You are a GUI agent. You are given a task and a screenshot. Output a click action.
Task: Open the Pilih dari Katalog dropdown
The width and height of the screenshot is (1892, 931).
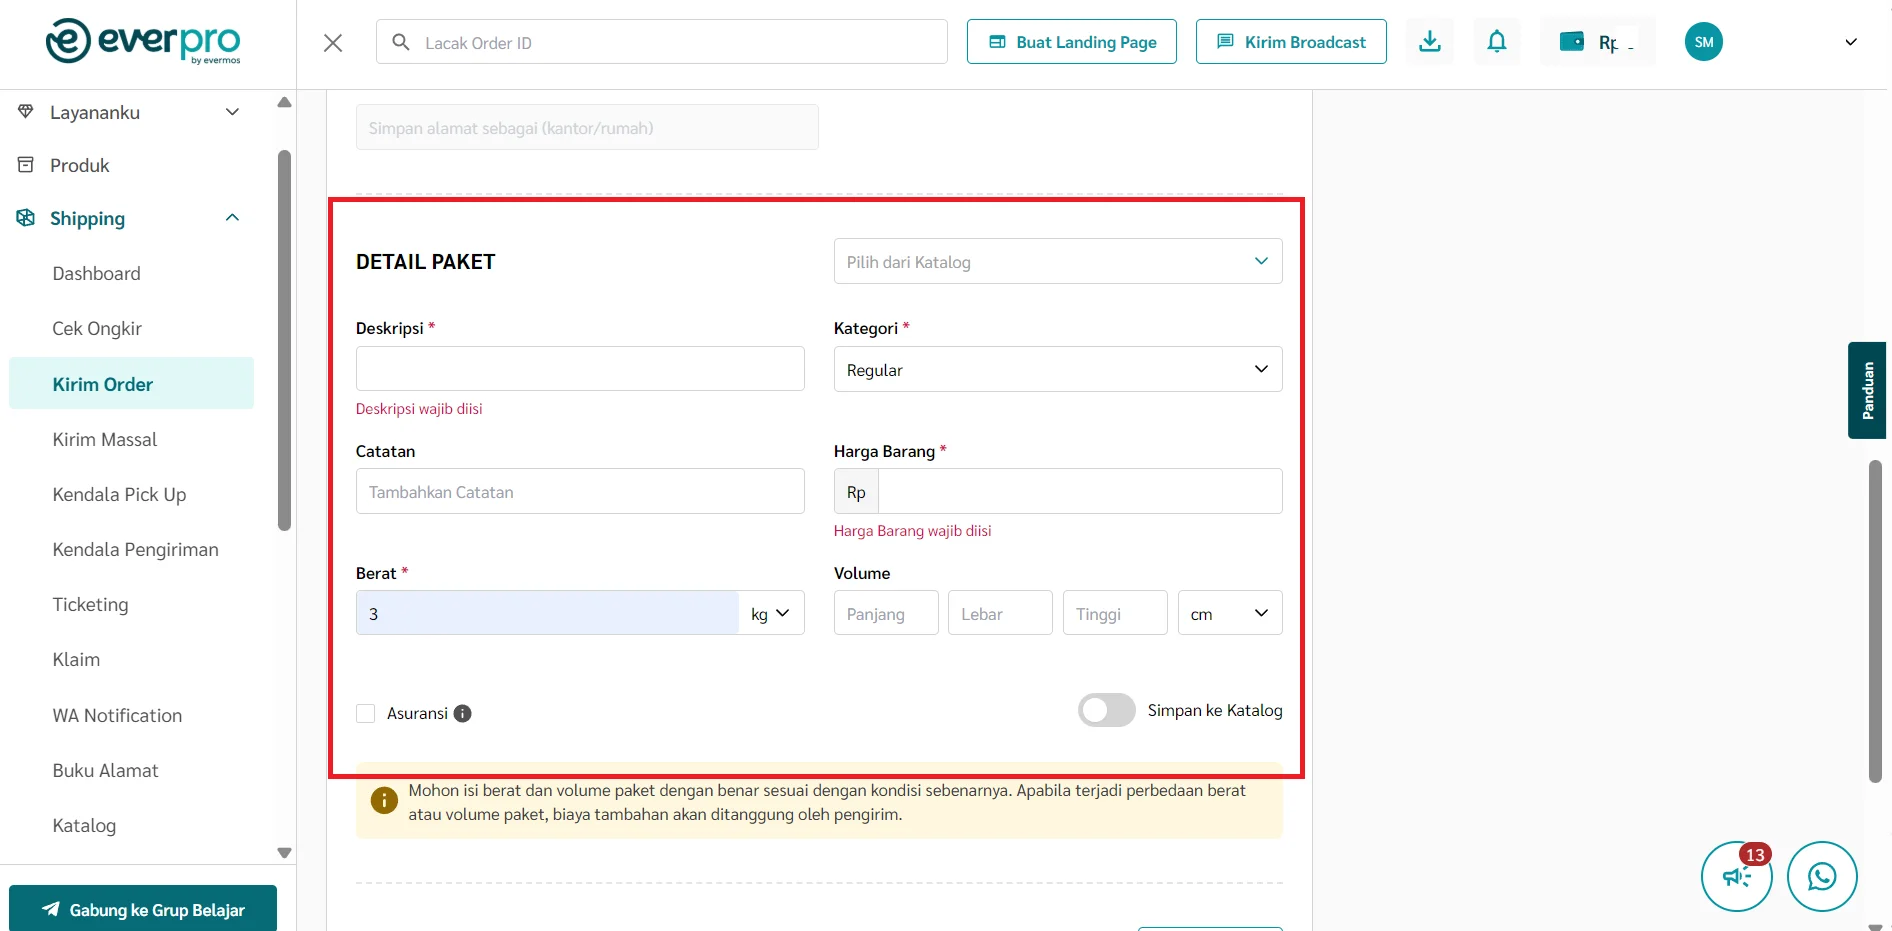click(x=1057, y=261)
